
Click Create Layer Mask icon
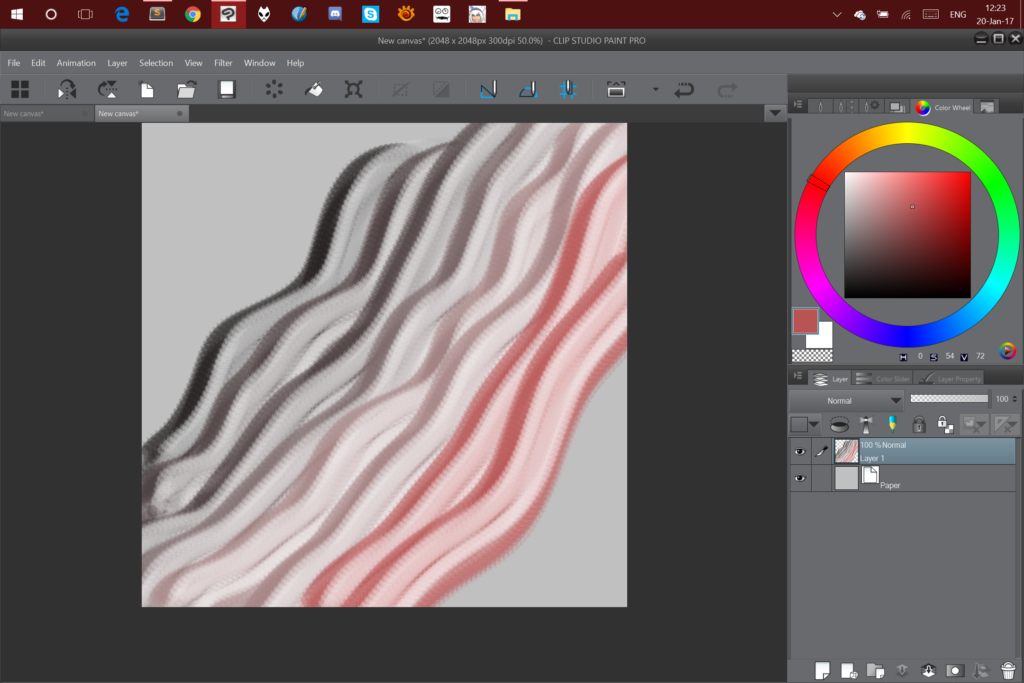pos(955,670)
